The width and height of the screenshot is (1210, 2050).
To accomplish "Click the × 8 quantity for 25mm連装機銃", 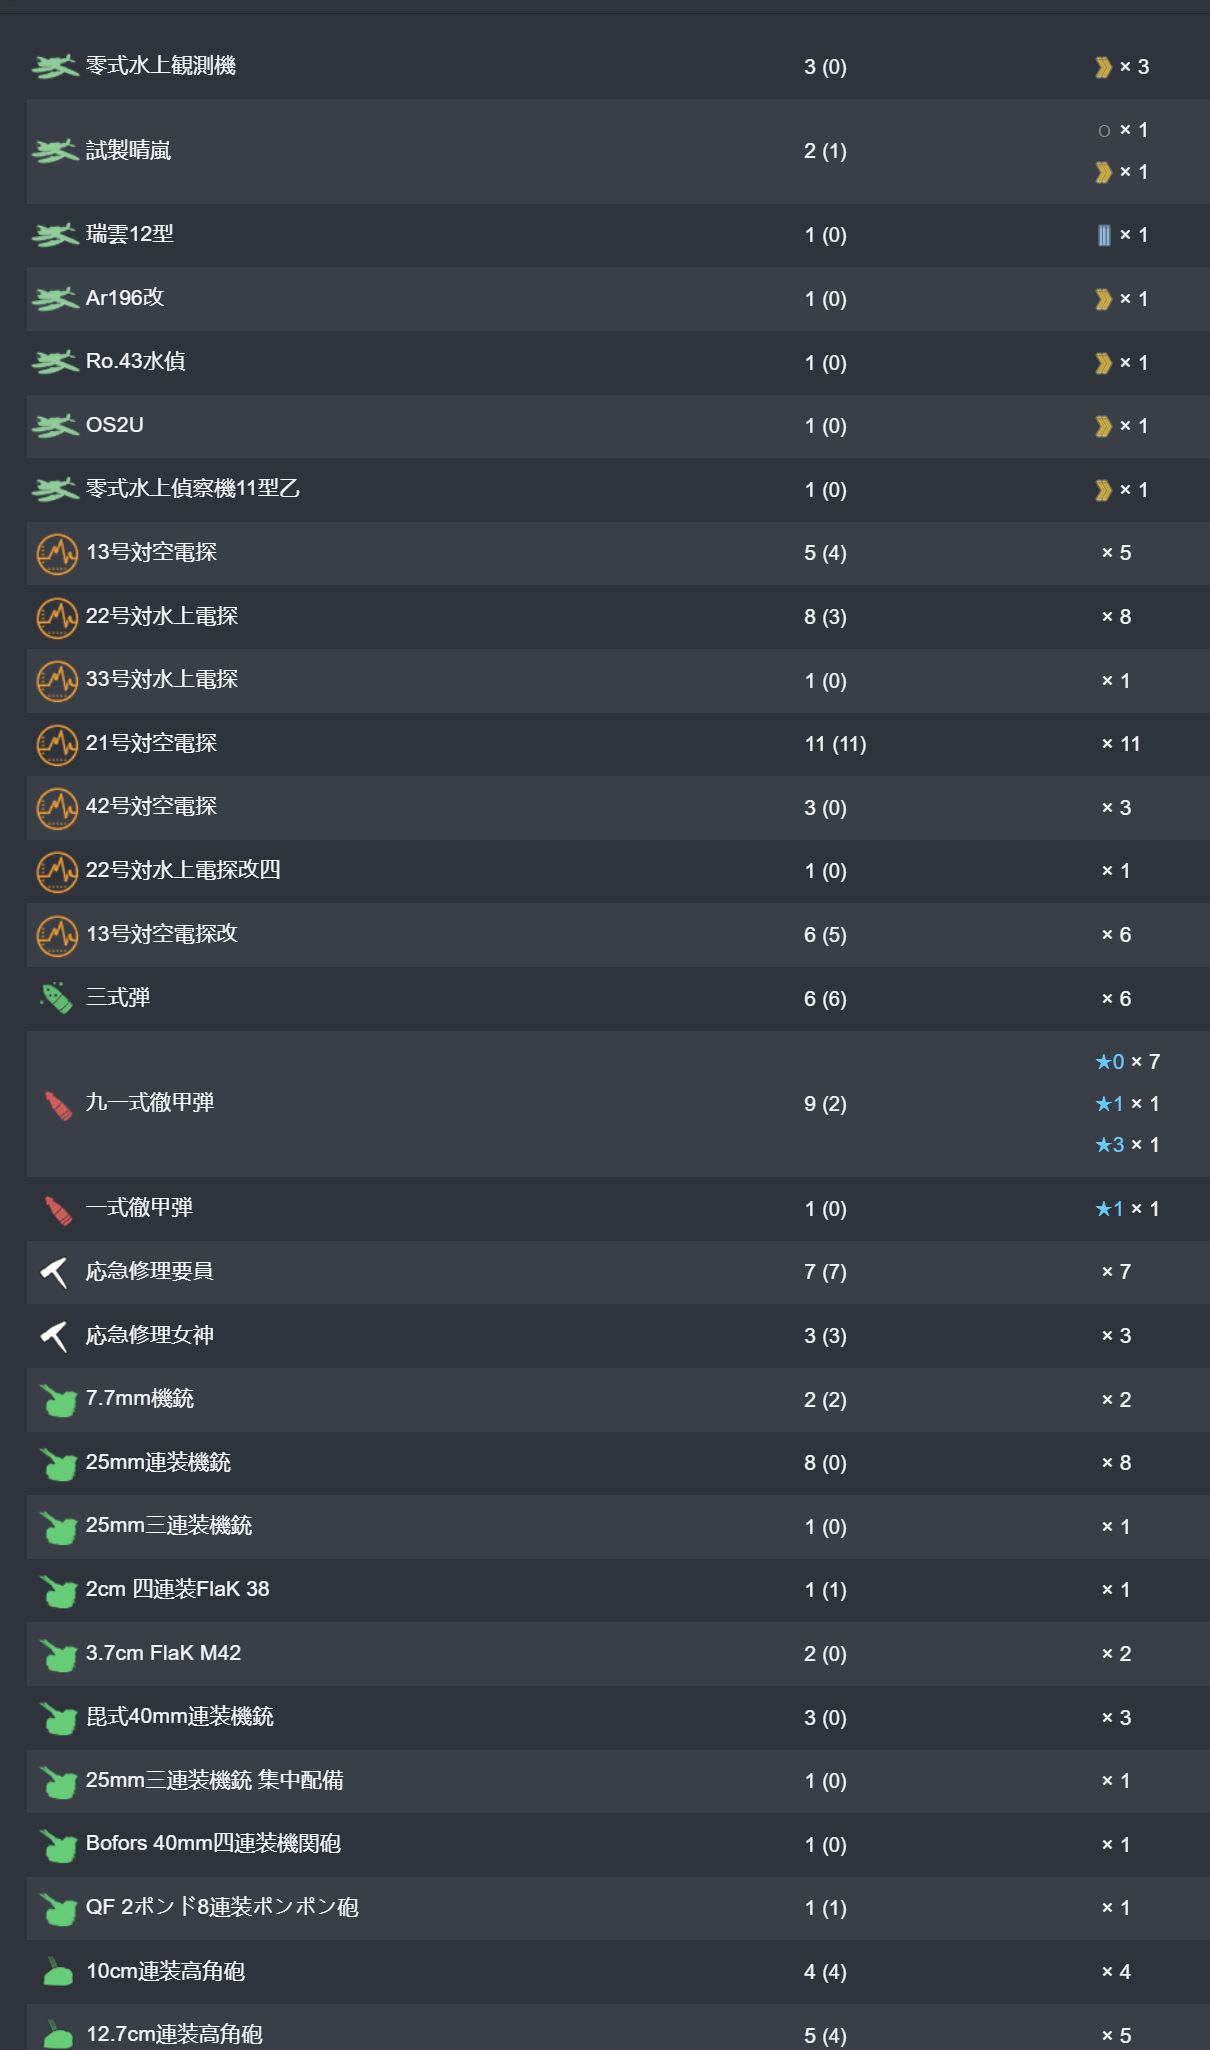I will point(1116,1463).
